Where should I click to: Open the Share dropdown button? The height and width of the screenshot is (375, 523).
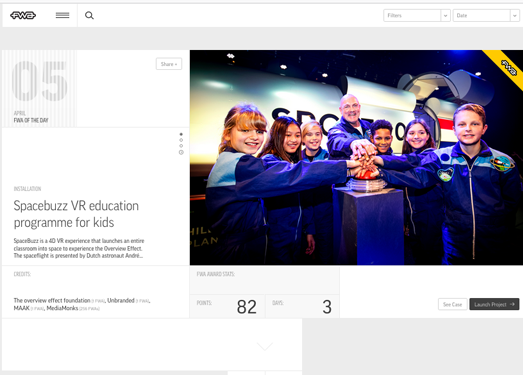169,64
